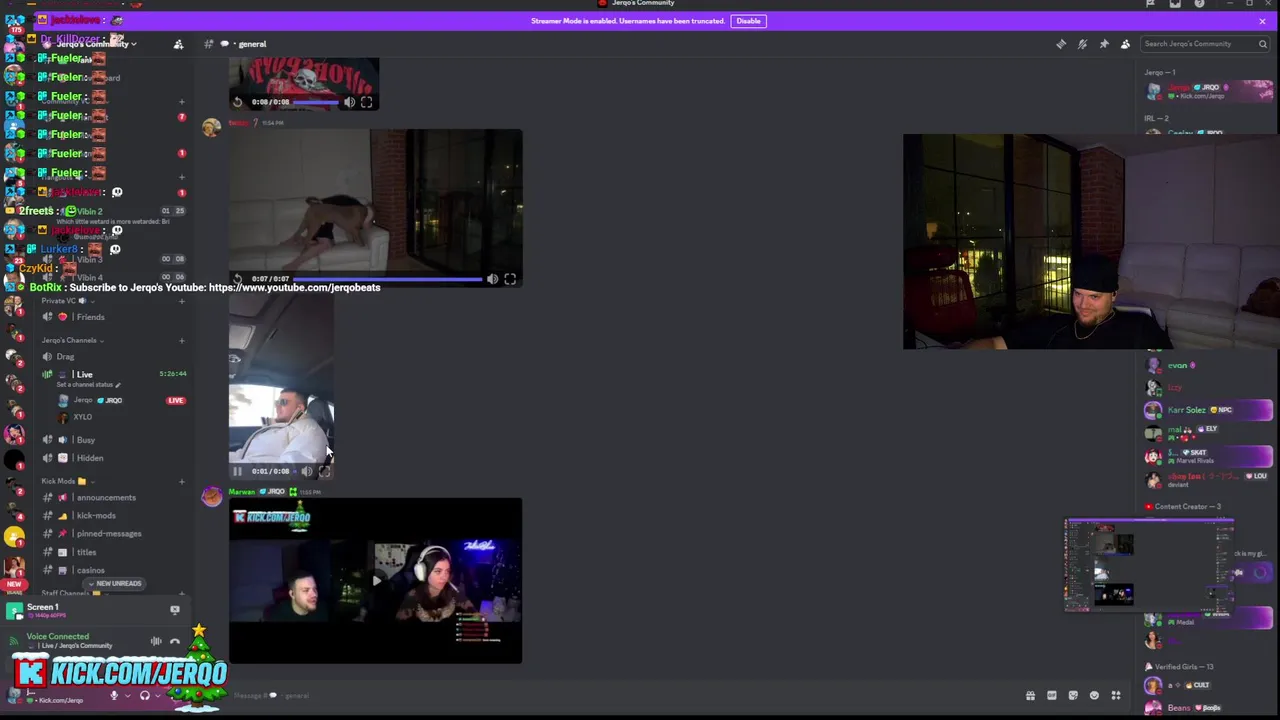Open the emoji picker in message bar
The height and width of the screenshot is (720, 1280).
coord(1094,696)
